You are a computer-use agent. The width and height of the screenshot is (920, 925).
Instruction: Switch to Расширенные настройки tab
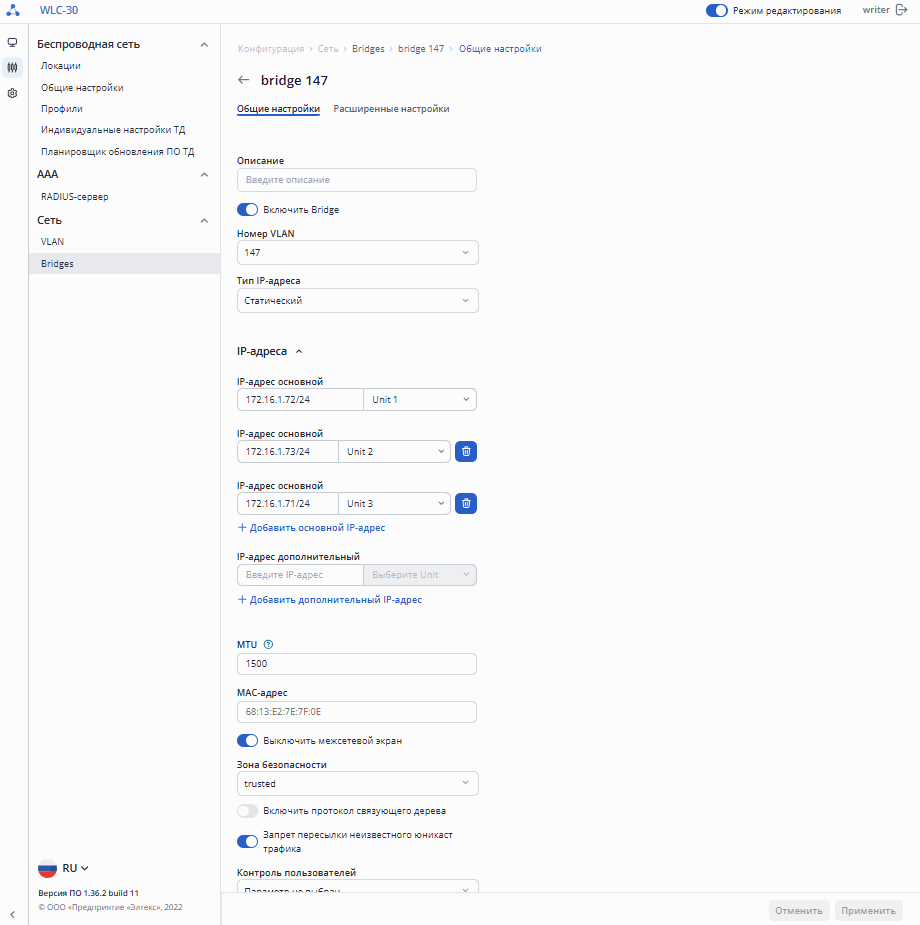pyautogui.click(x=391, y=109)
